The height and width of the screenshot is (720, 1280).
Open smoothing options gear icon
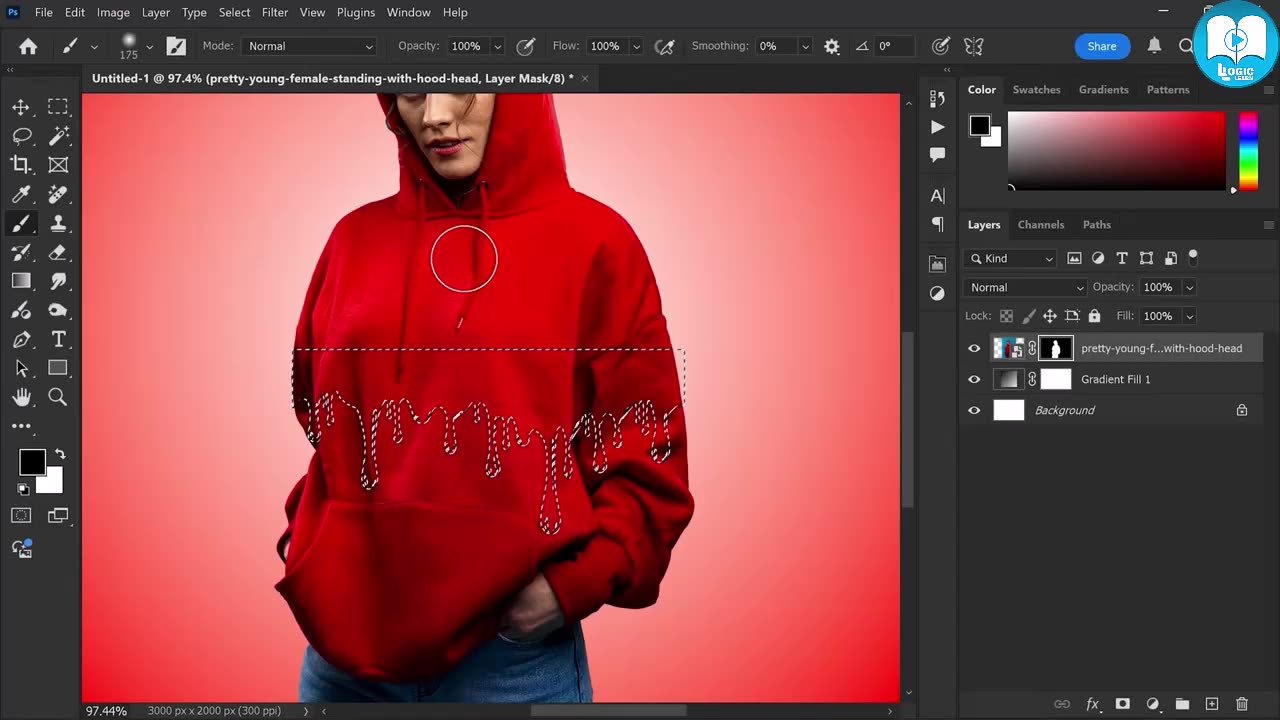coord(832,46)
